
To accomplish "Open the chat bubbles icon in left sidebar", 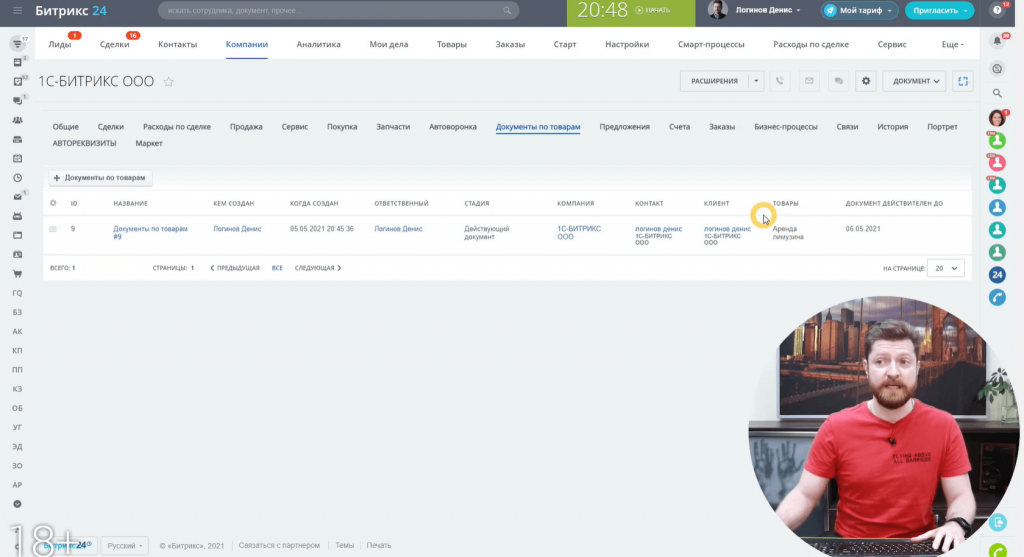I will point(18,101).
